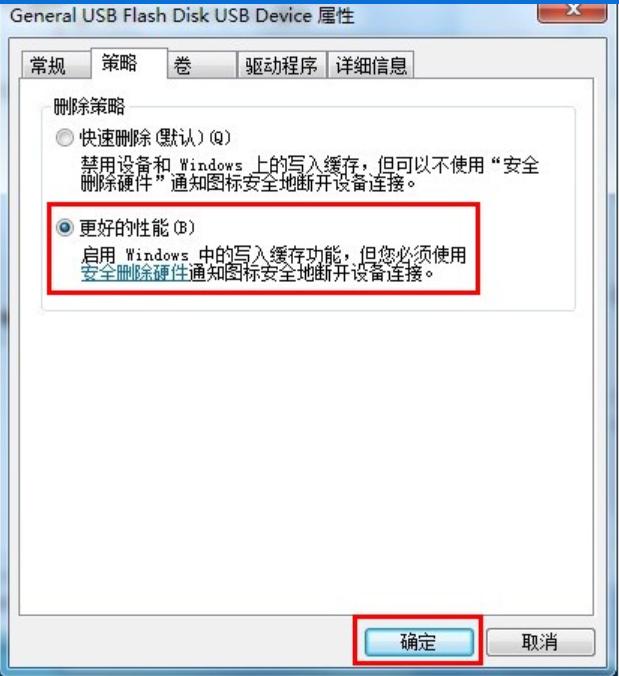This screenshot has width=619, height=676.
Task: Click the 快速删除(默认)(Q) label text
Action: click(155, 138)
